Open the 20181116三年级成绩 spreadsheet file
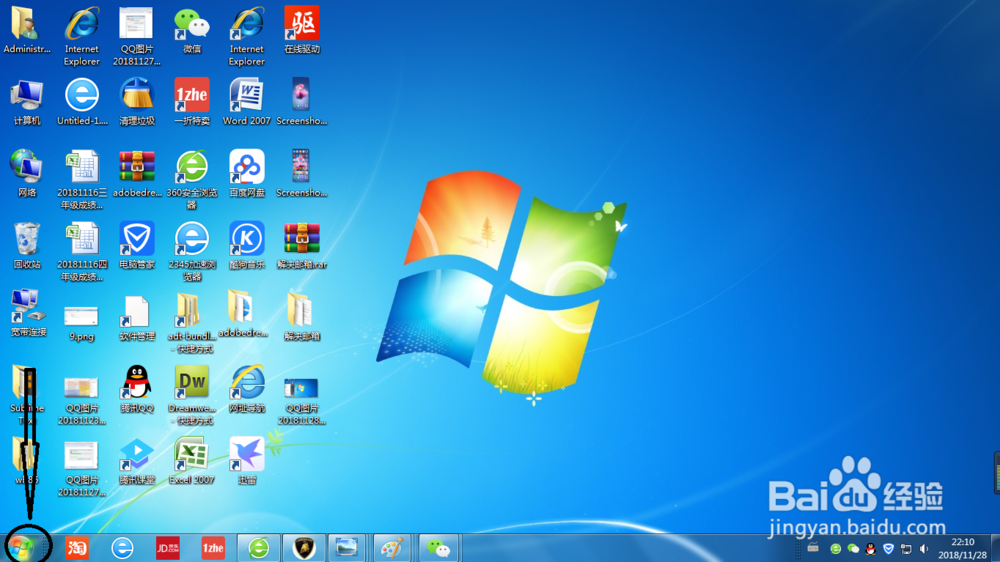This screenshot has width=1000, height=562. pos(82,180)
